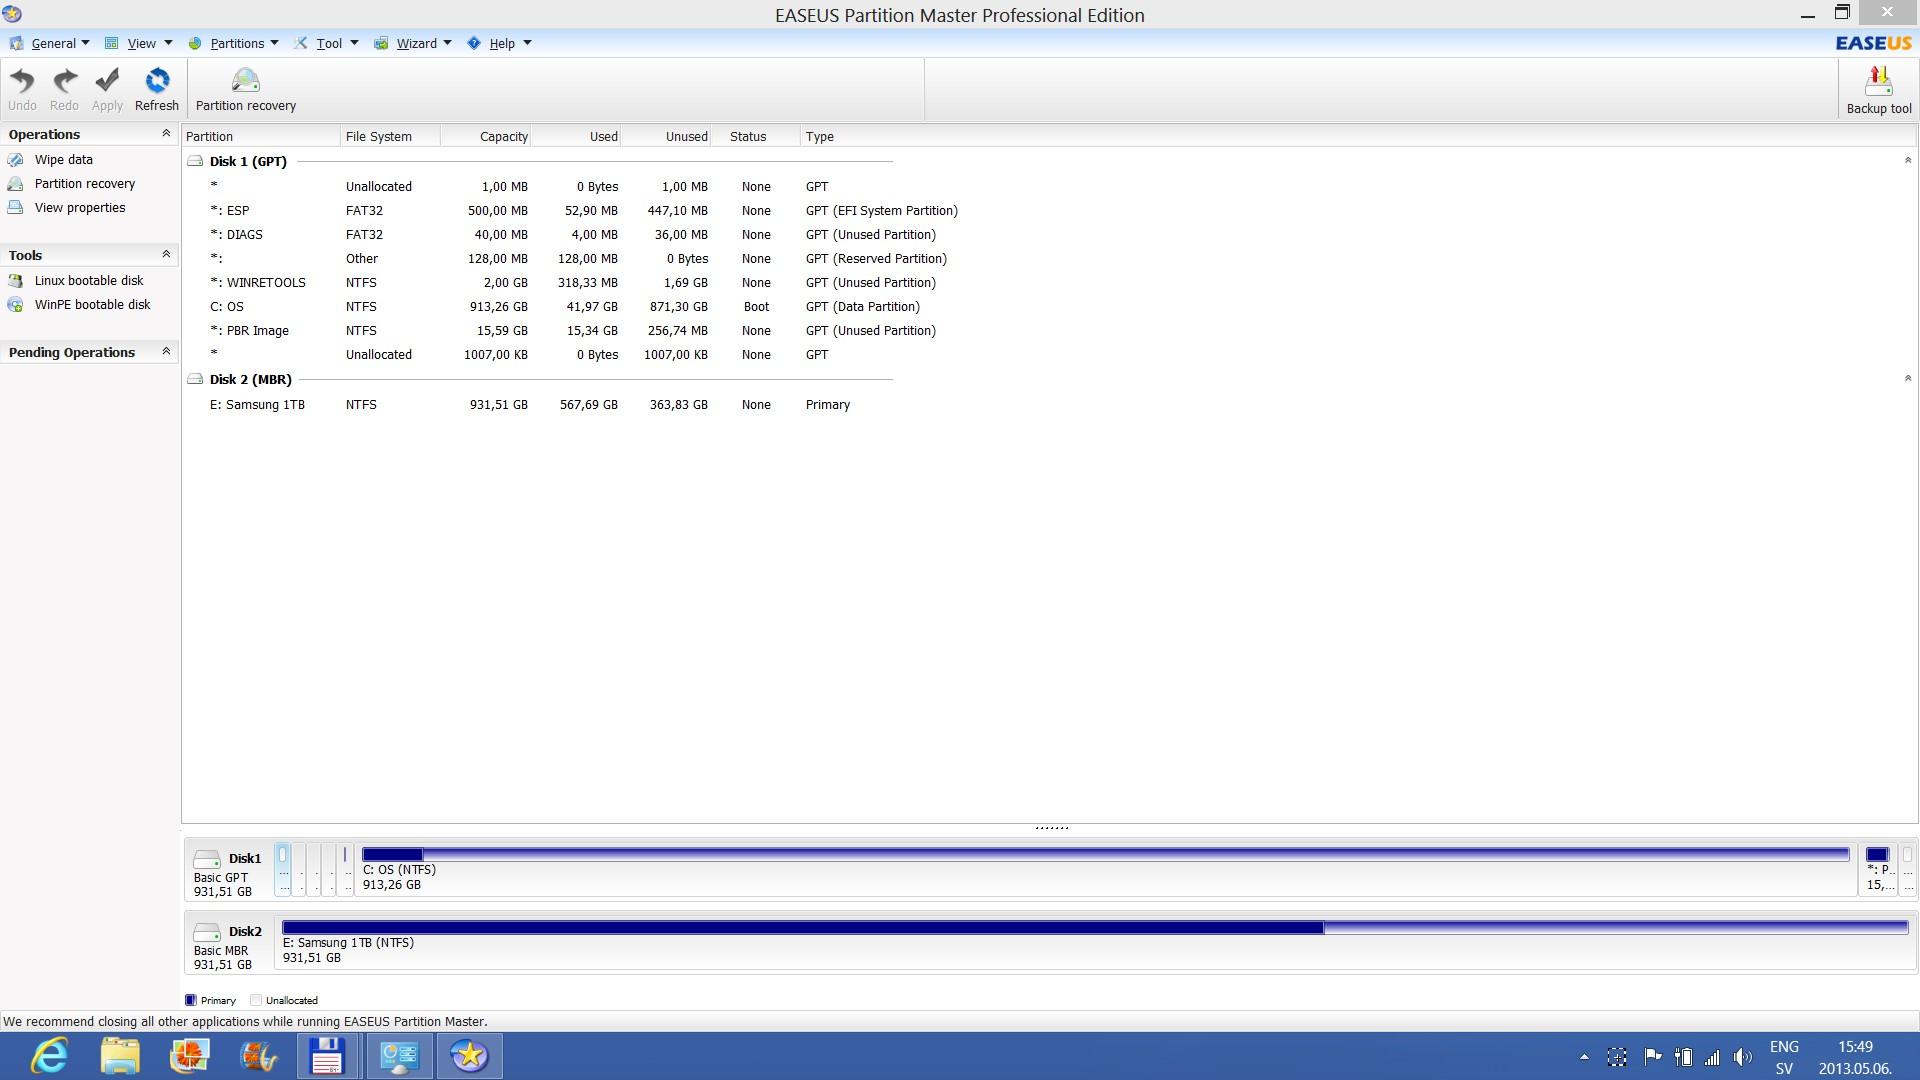
Task: Open the Tool menu
Action: coord(329,43)
